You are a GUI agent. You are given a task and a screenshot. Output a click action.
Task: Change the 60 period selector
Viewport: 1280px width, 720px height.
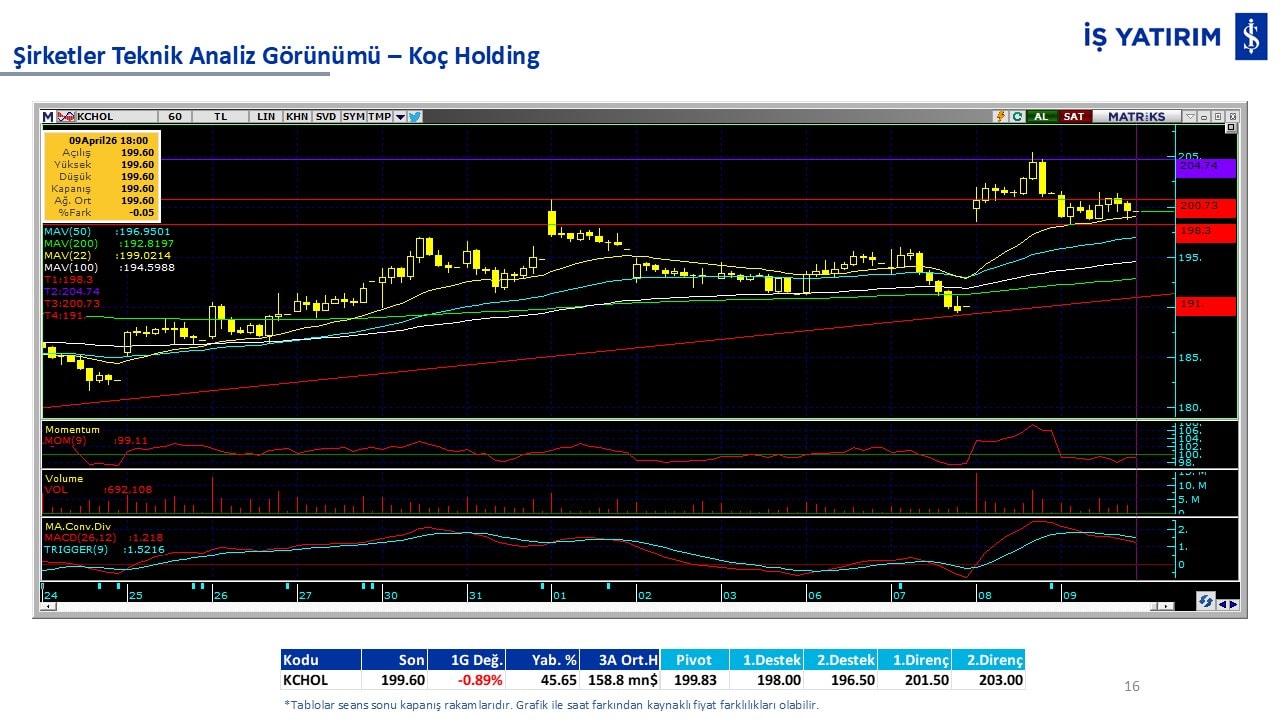(175, 116)
